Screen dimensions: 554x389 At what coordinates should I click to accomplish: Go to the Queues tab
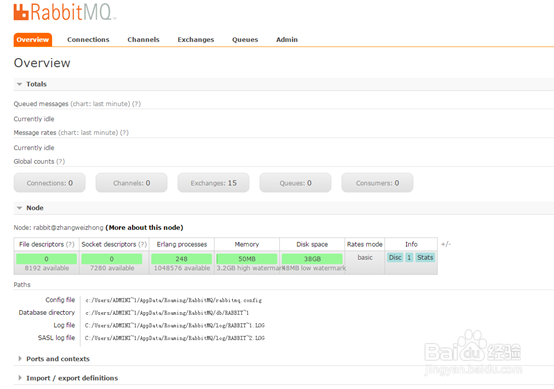(245, 40)
